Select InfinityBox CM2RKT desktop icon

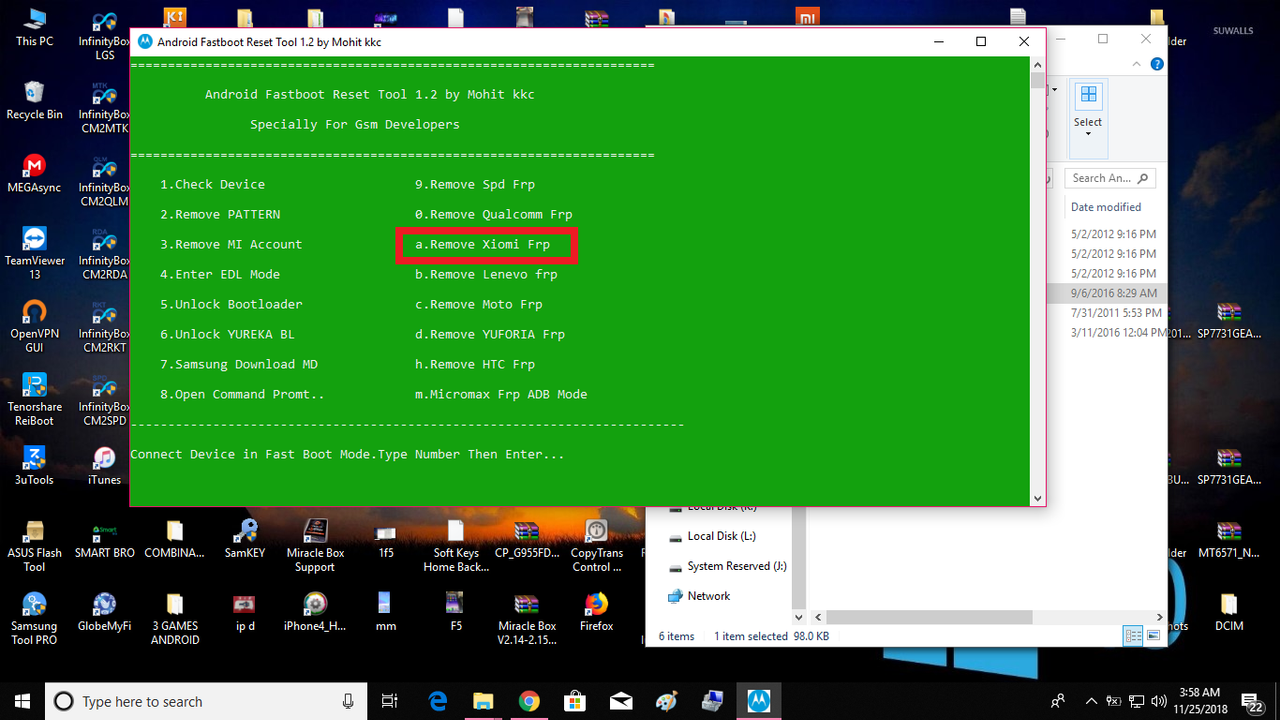[x=105, y=326]
